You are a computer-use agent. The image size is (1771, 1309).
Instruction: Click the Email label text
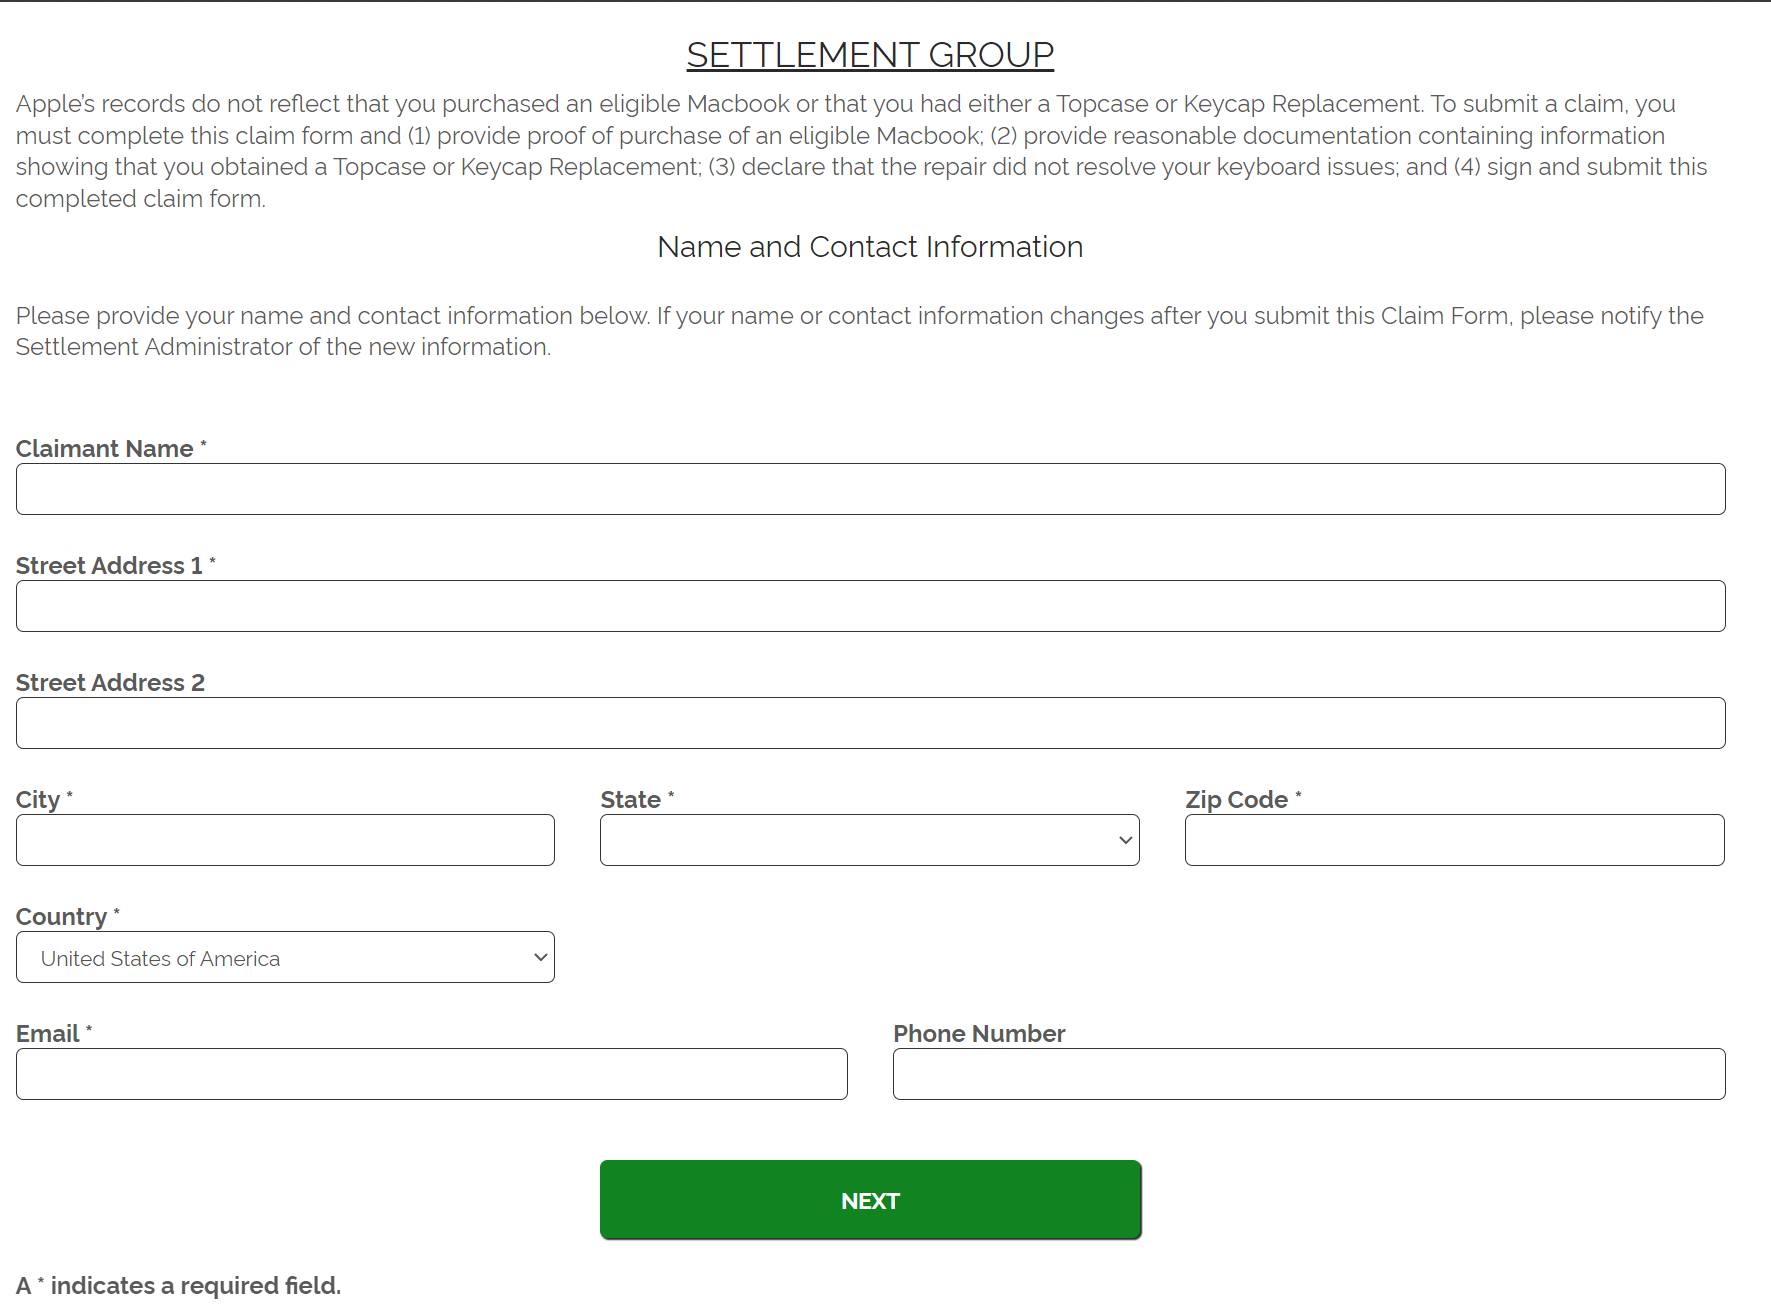(x=48, y=1034)
